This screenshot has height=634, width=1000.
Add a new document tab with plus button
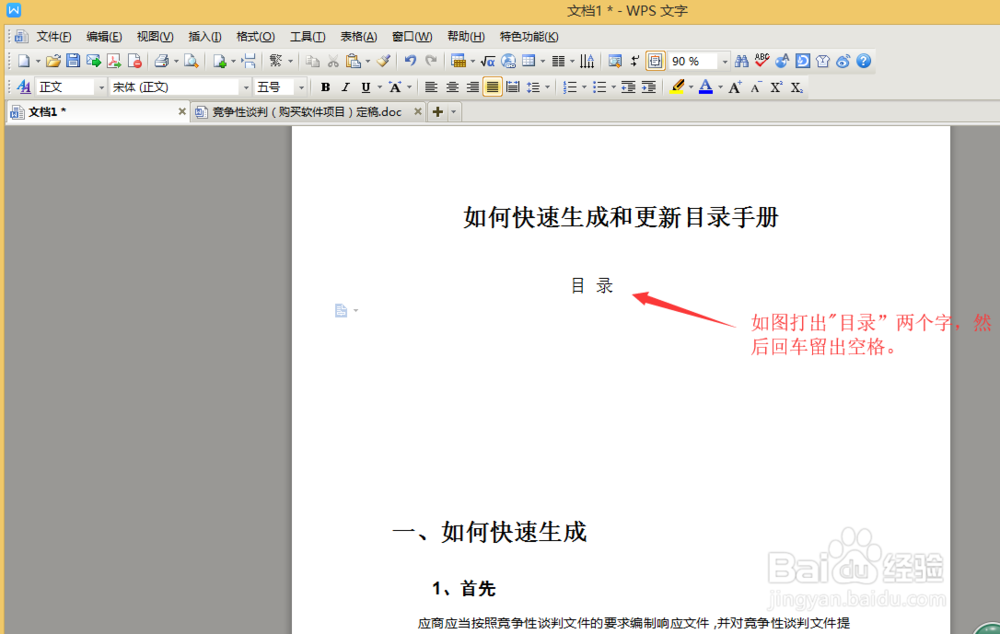[x=438, y=112]
